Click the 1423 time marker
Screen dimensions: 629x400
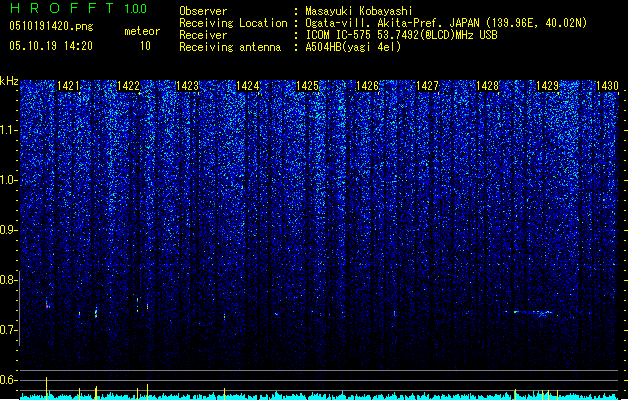(x=188, y=86)
